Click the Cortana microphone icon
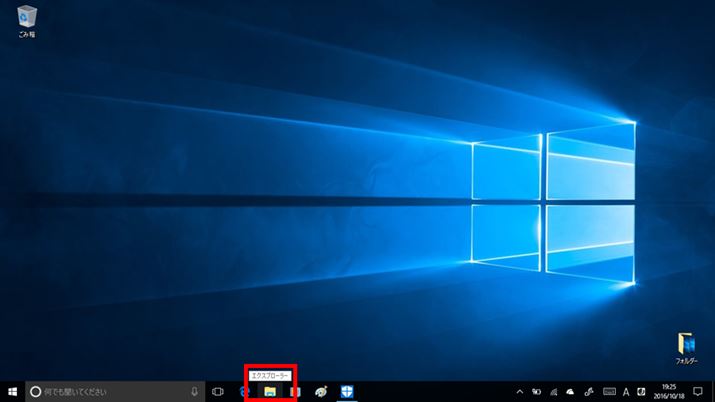 [193, 391]
